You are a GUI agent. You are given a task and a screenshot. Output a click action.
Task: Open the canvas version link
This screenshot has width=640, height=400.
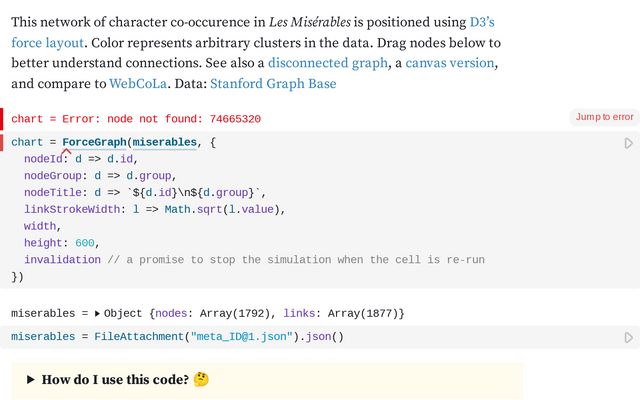tap(449, 63)
